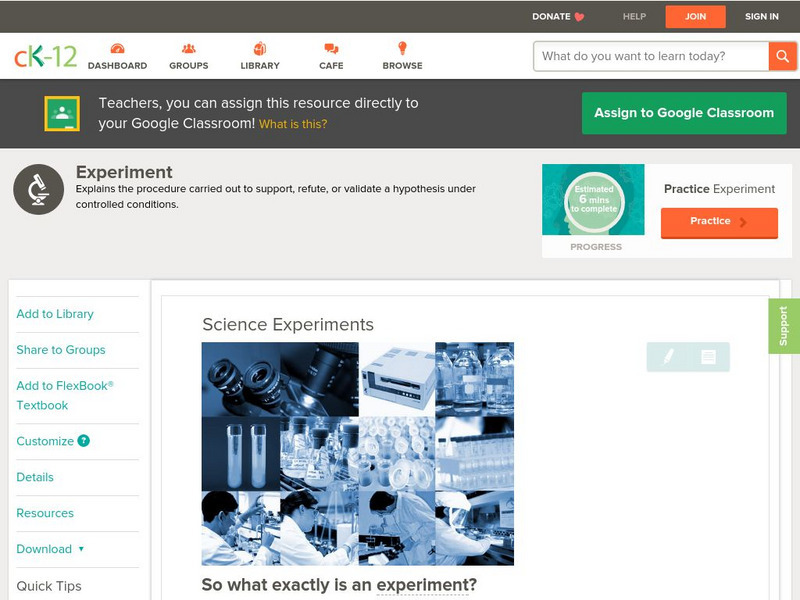
Task: Click the 'Science Experiments' section heading
Action: pyautogui.click(x=288, y=324)
